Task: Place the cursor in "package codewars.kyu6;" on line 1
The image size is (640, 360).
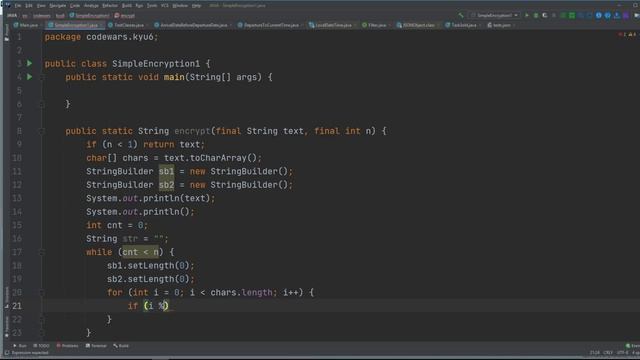Action: (x=101, y=37)
